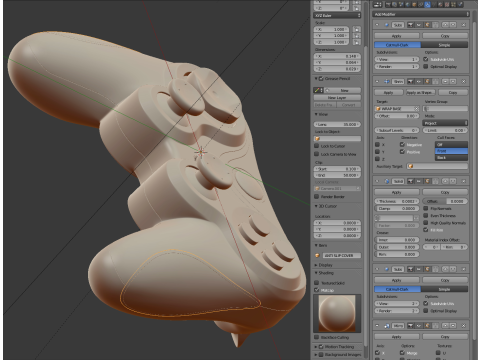Switch to the Texture properties tab icon
The image size is (480, 360).
click(x=447, y=4)
